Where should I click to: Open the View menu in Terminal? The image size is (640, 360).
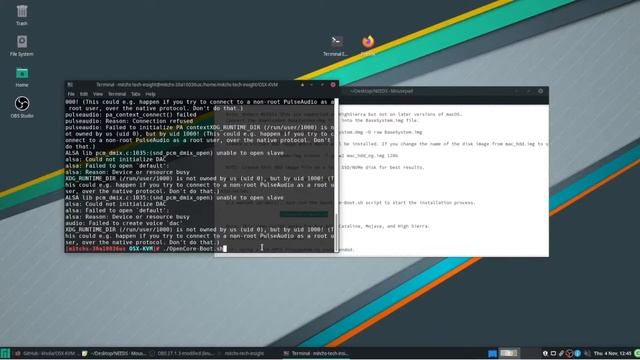pos(98,94)
